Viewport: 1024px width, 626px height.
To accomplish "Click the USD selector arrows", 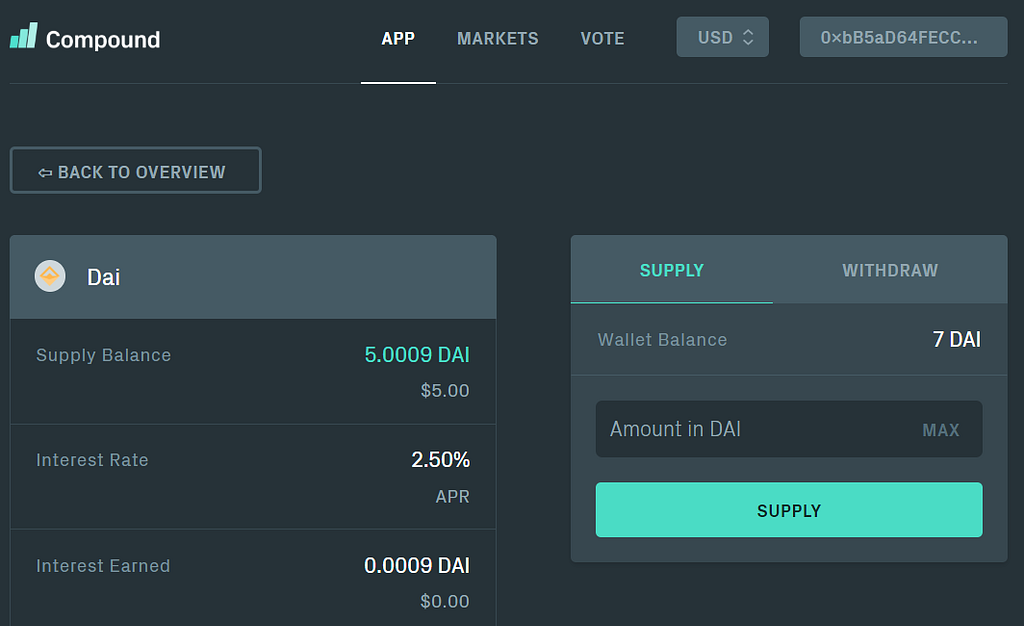I will point(748,37).
